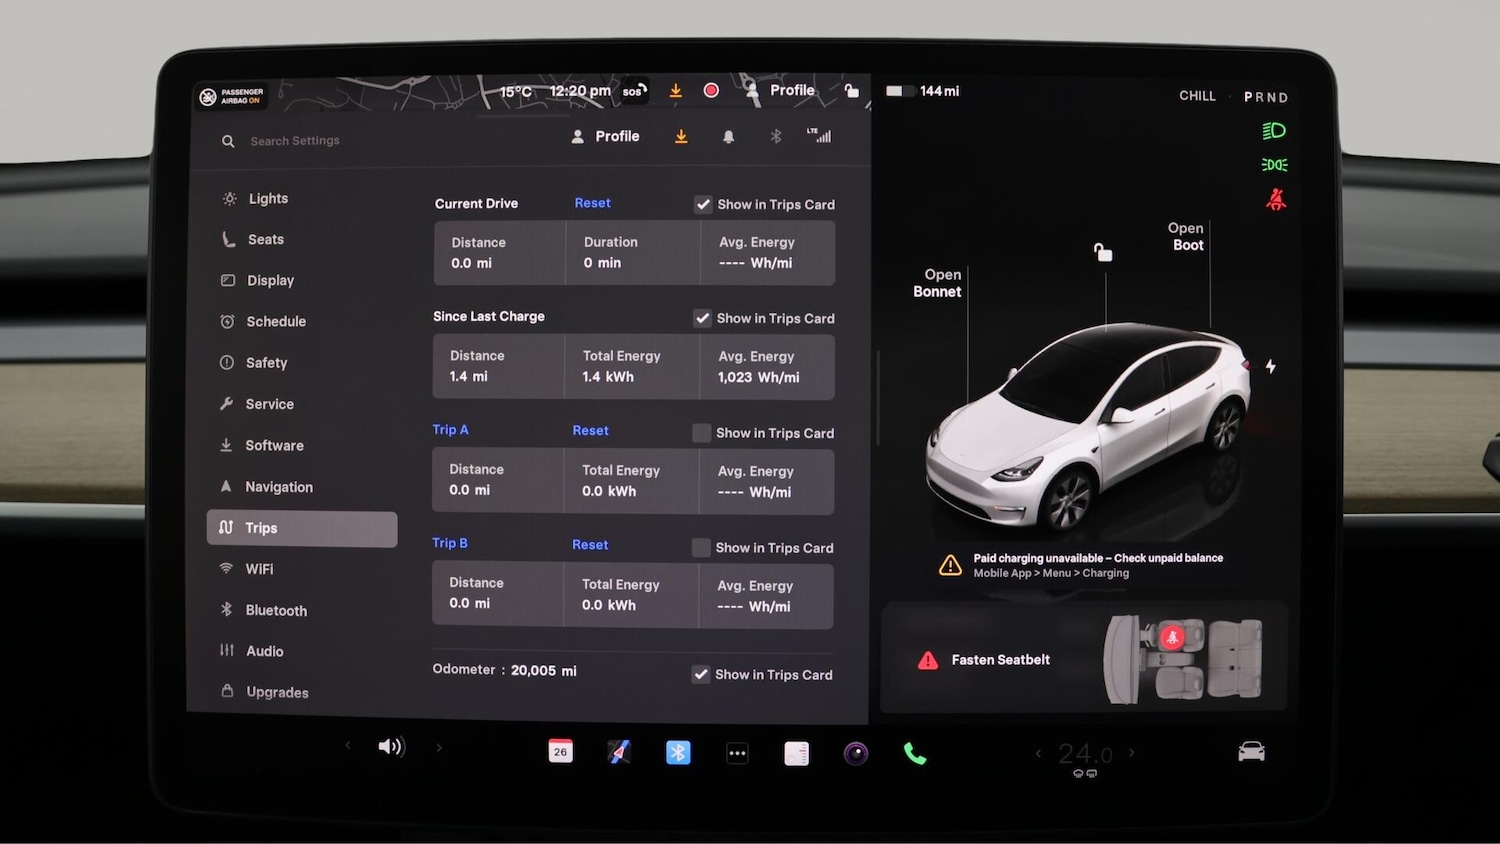This screenshot has height=844, width=1500.
Task: Open the dashcam camera app icon
Action: (x=856, y=753)
